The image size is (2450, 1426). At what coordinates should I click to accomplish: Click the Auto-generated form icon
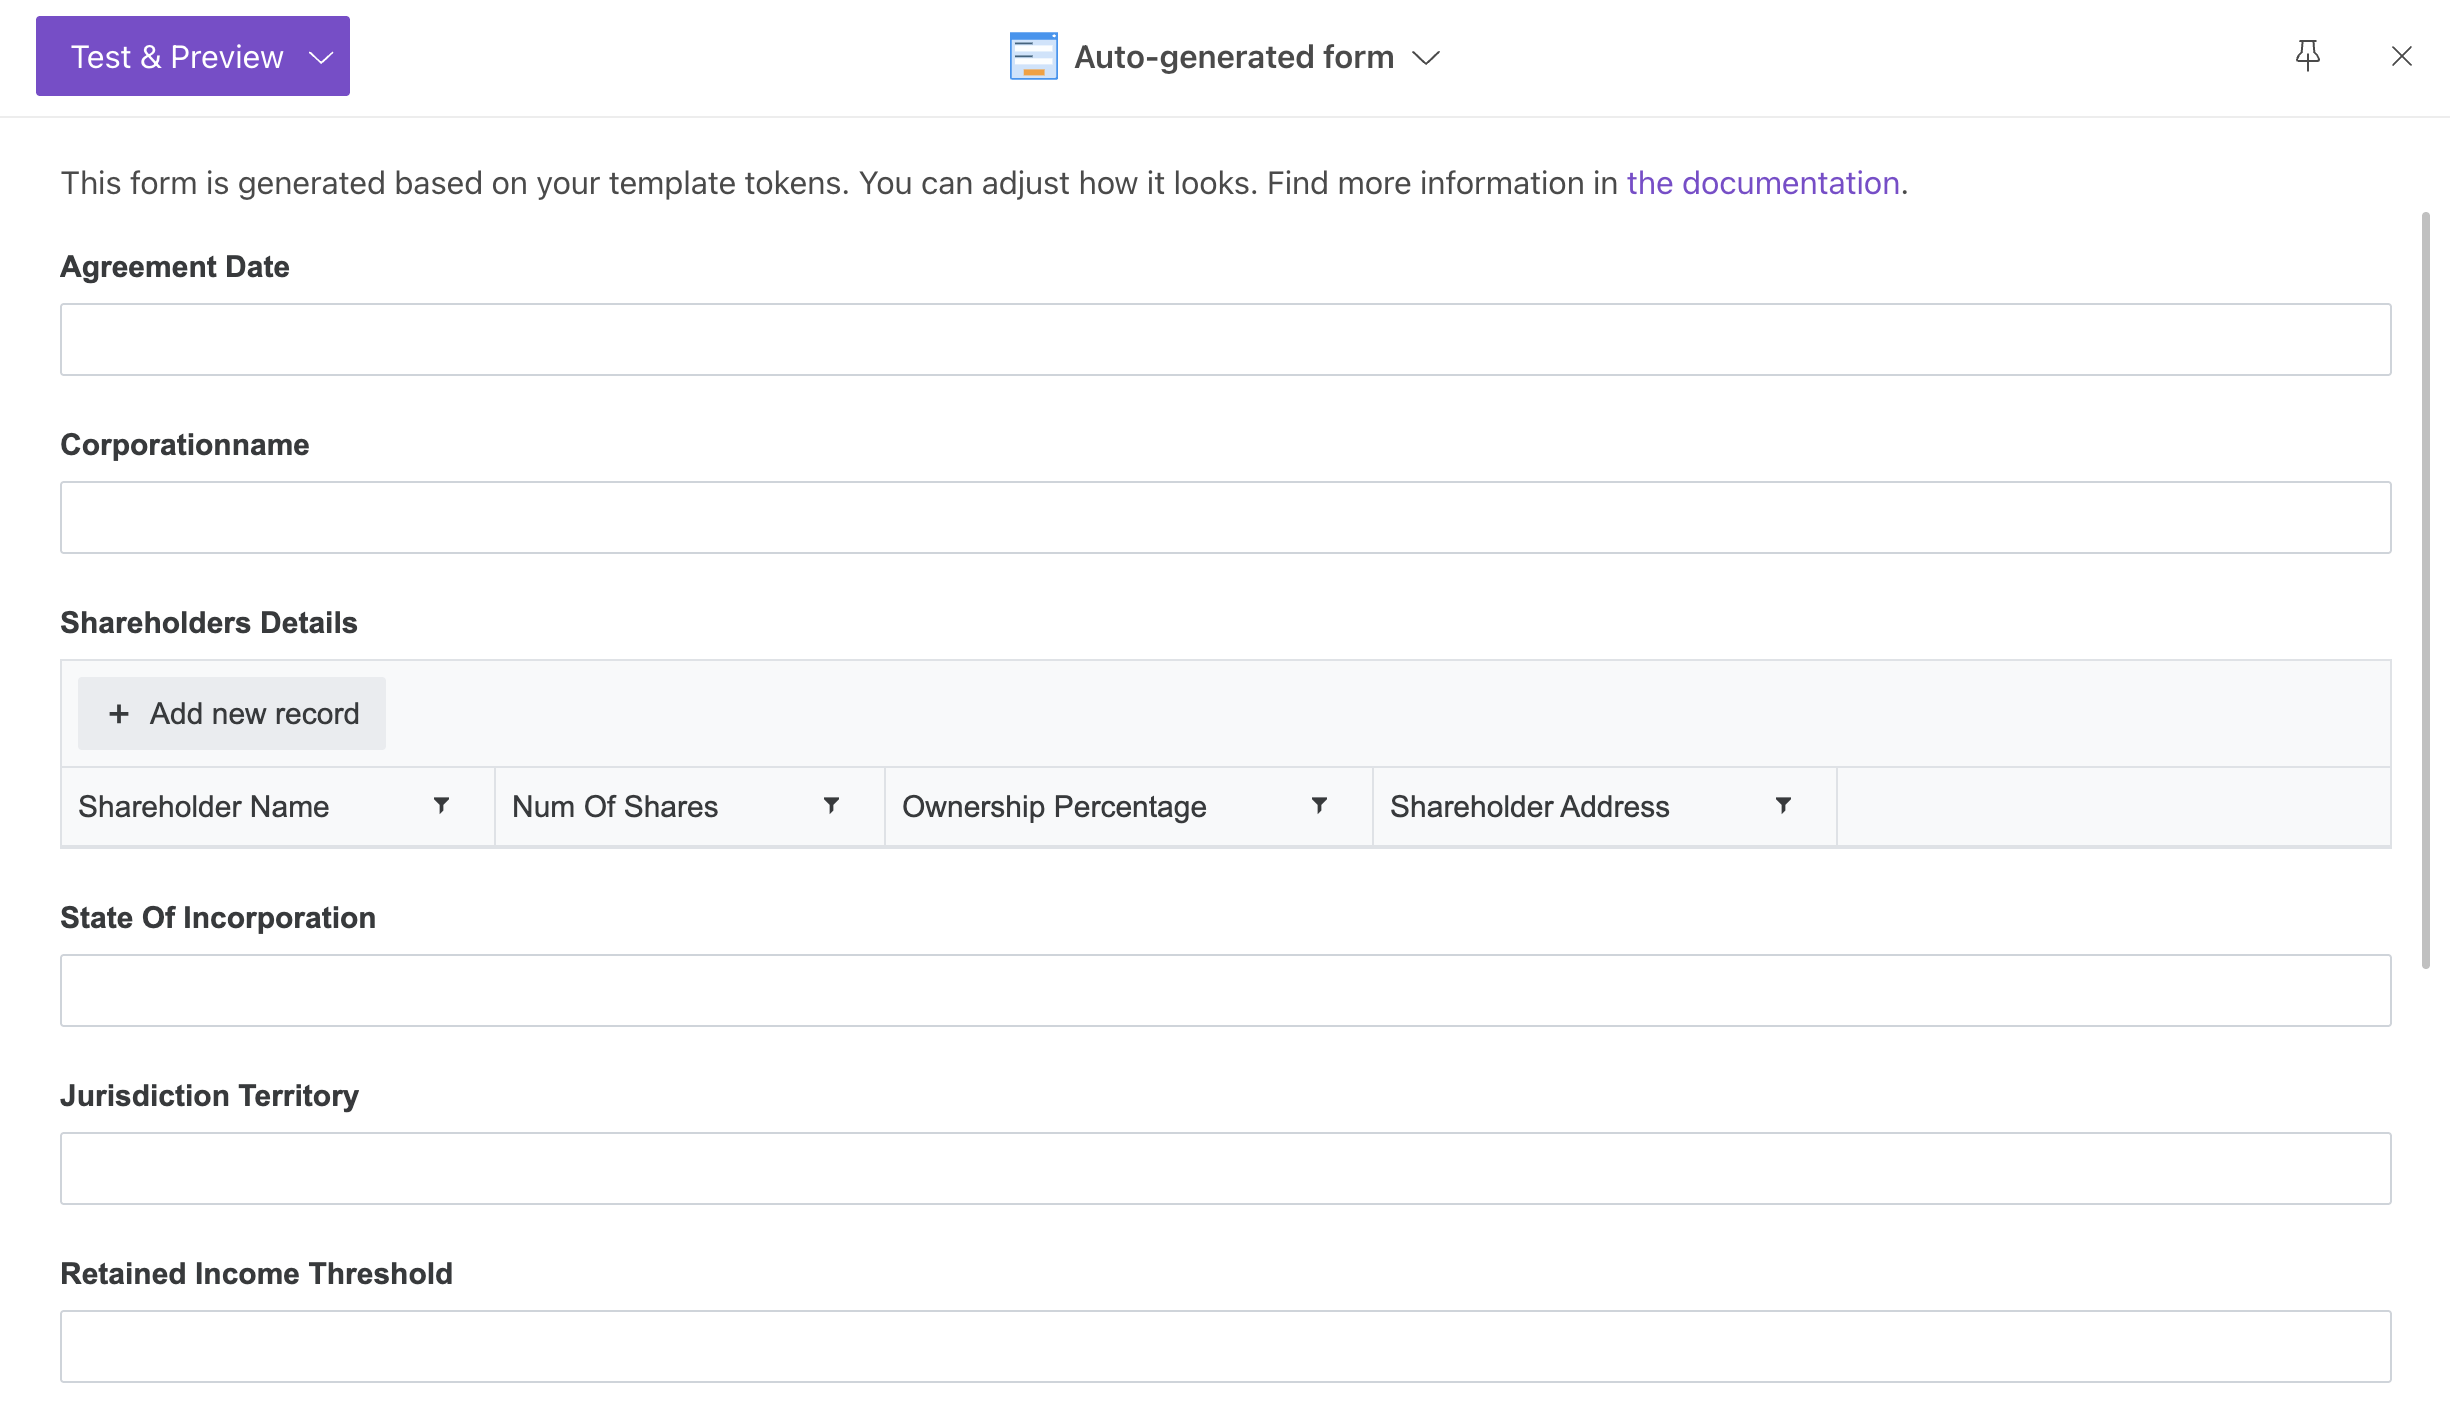click(x=1033, y=56)
